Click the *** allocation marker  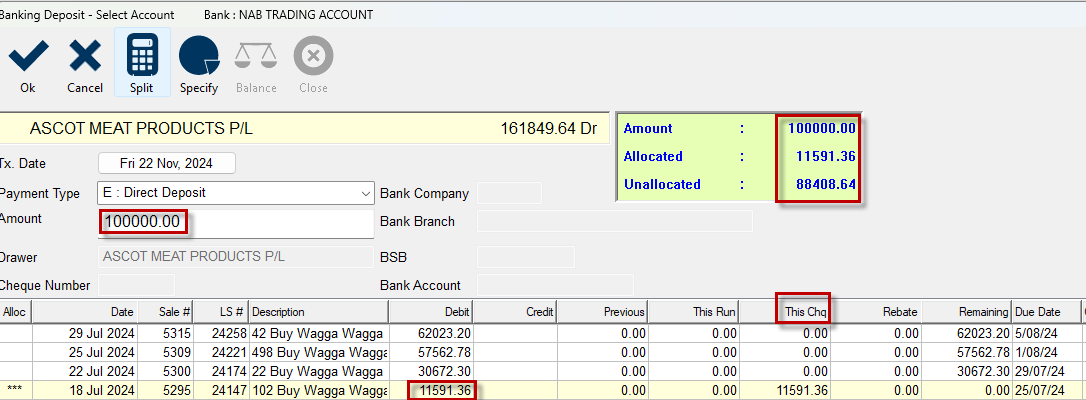coord(15,391)
